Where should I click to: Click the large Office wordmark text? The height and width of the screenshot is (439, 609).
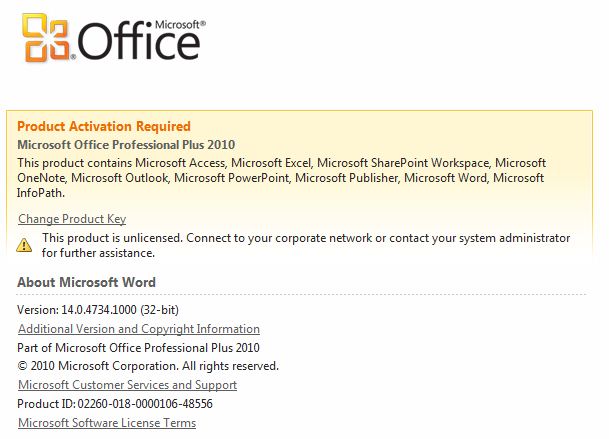point(139,42)
